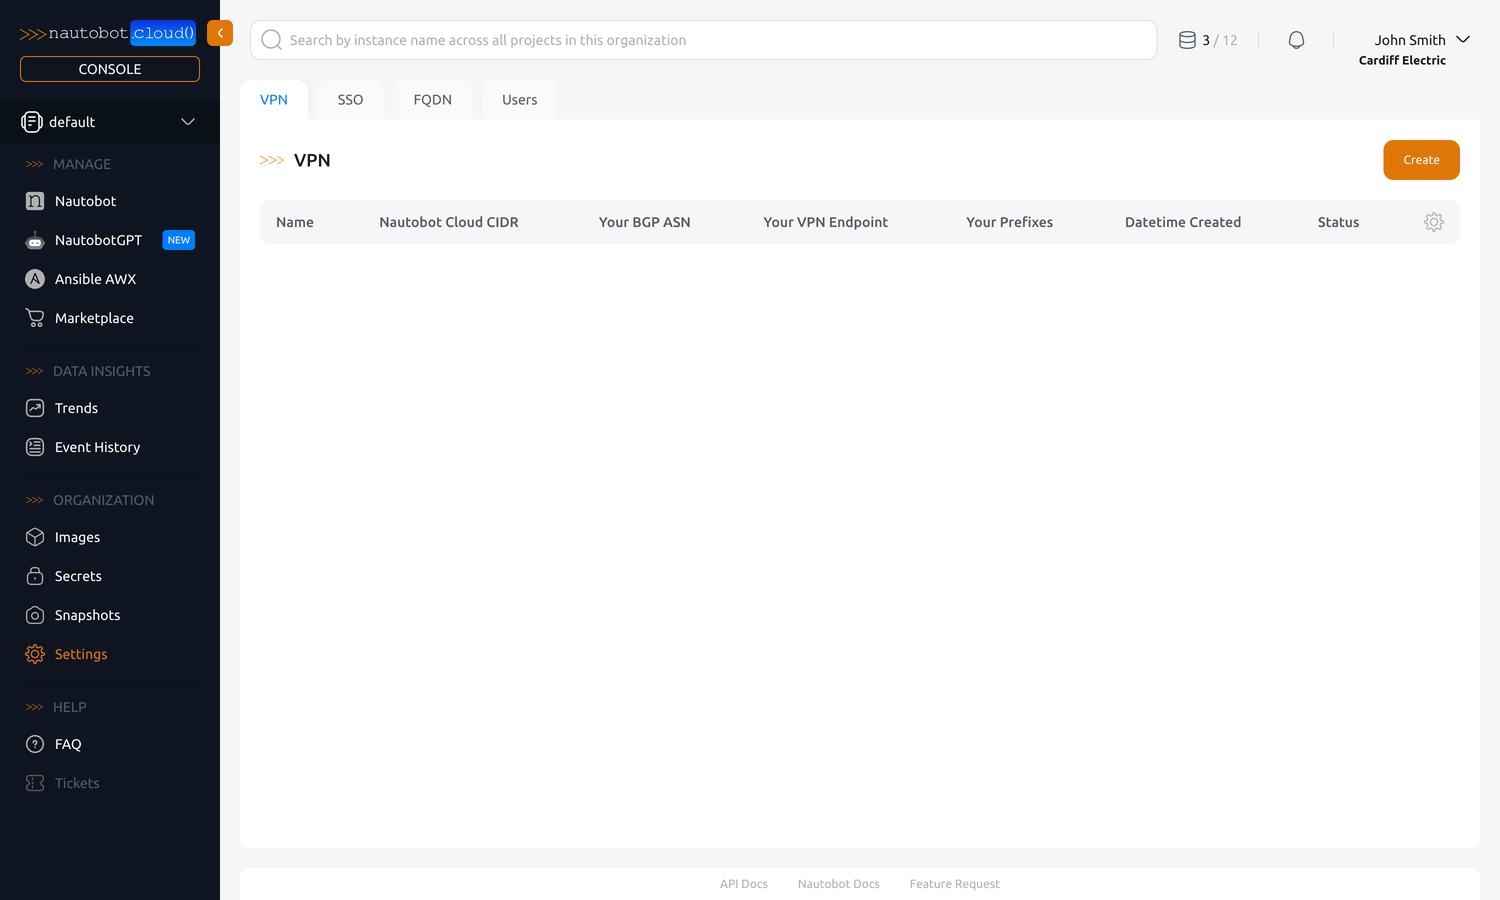The image size is (1500, 900).
Task: Open the Images page
Action: [77, 537]
